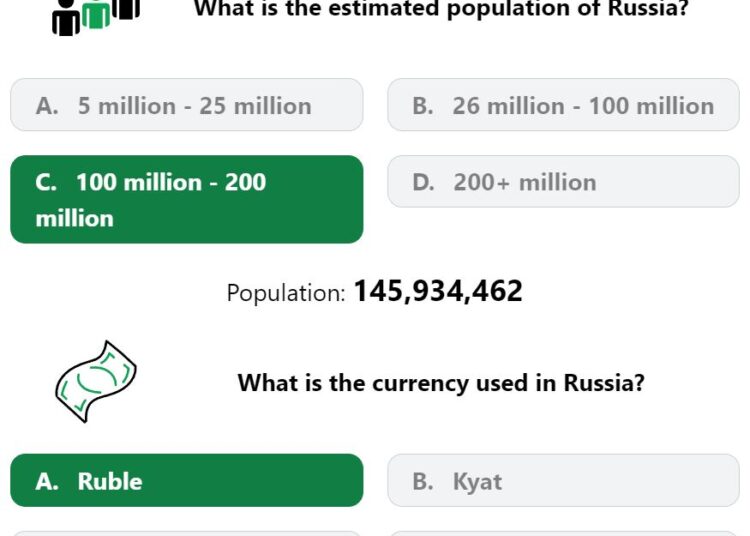Select the partially visible option below Kyat
Viewport: 750px width, 536px height.
click(x=563, y=533)
